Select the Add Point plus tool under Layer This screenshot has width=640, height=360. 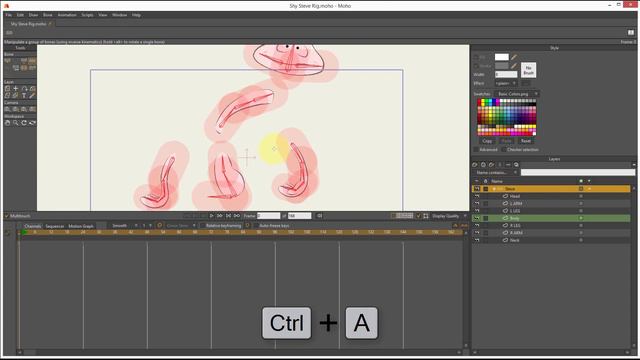click(16, 89)
